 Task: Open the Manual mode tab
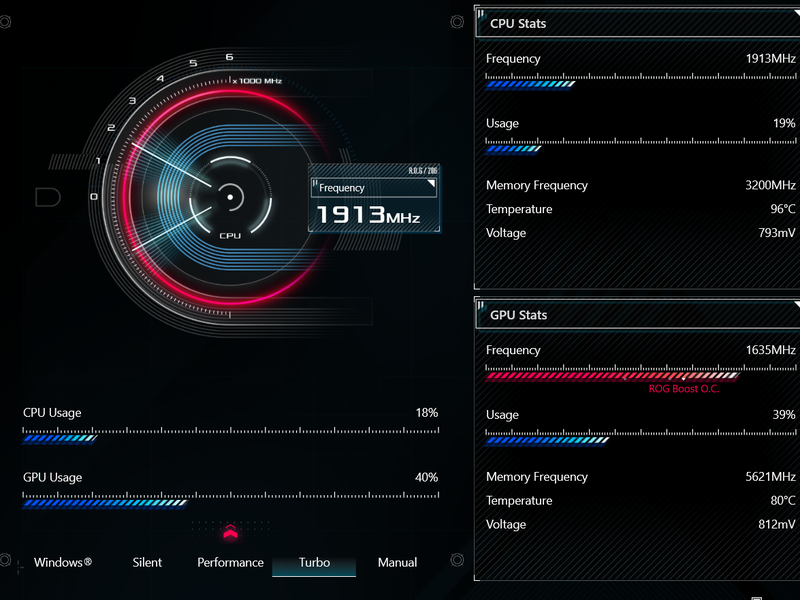[x=397, y=562]
